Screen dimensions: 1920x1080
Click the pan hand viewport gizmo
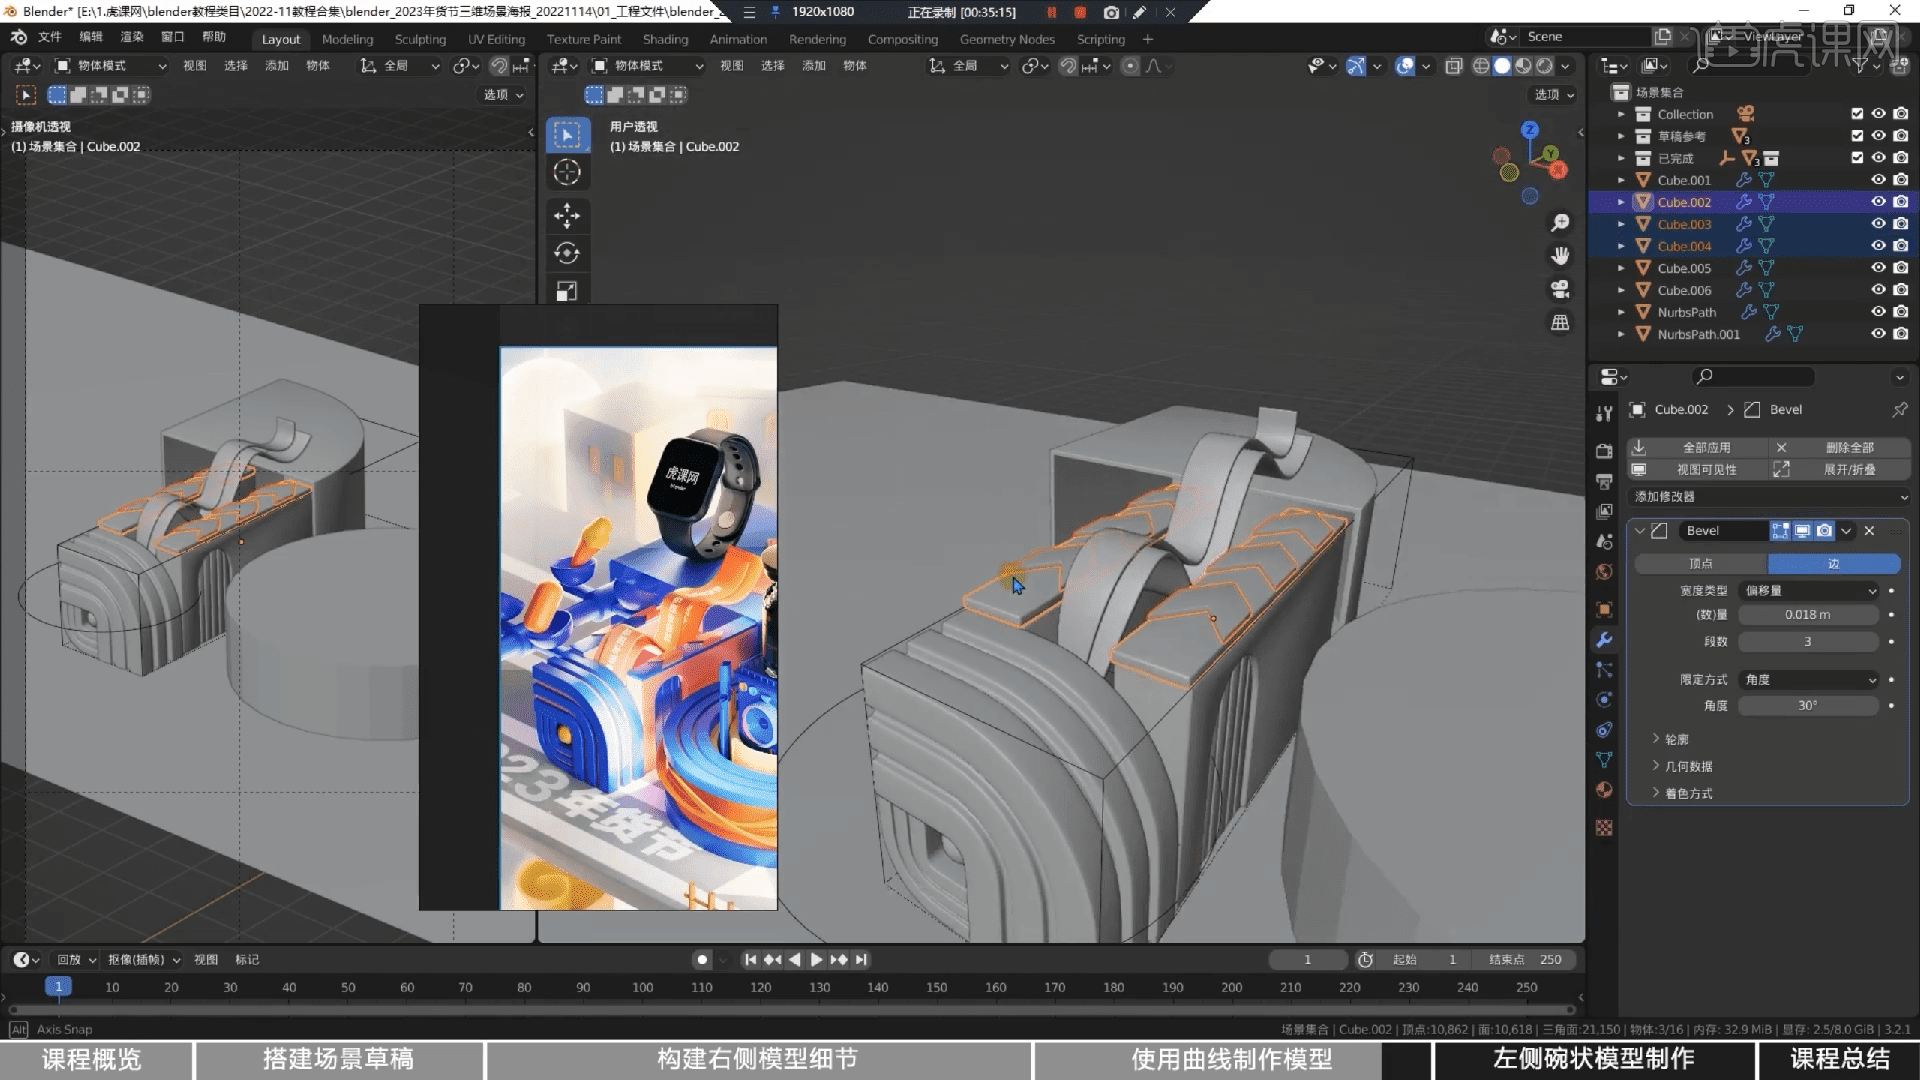click(1560, 256)
